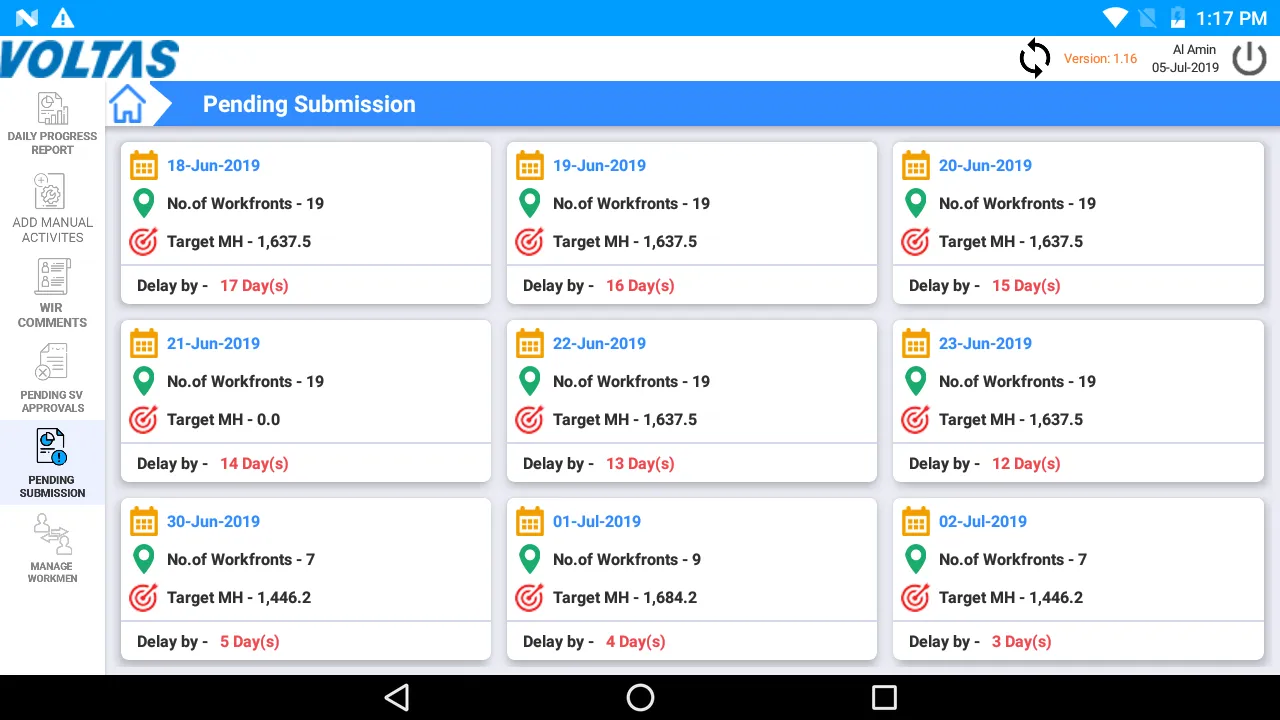Click Target MH - 0.0 text
The image size is (1280, 720).
224,420
